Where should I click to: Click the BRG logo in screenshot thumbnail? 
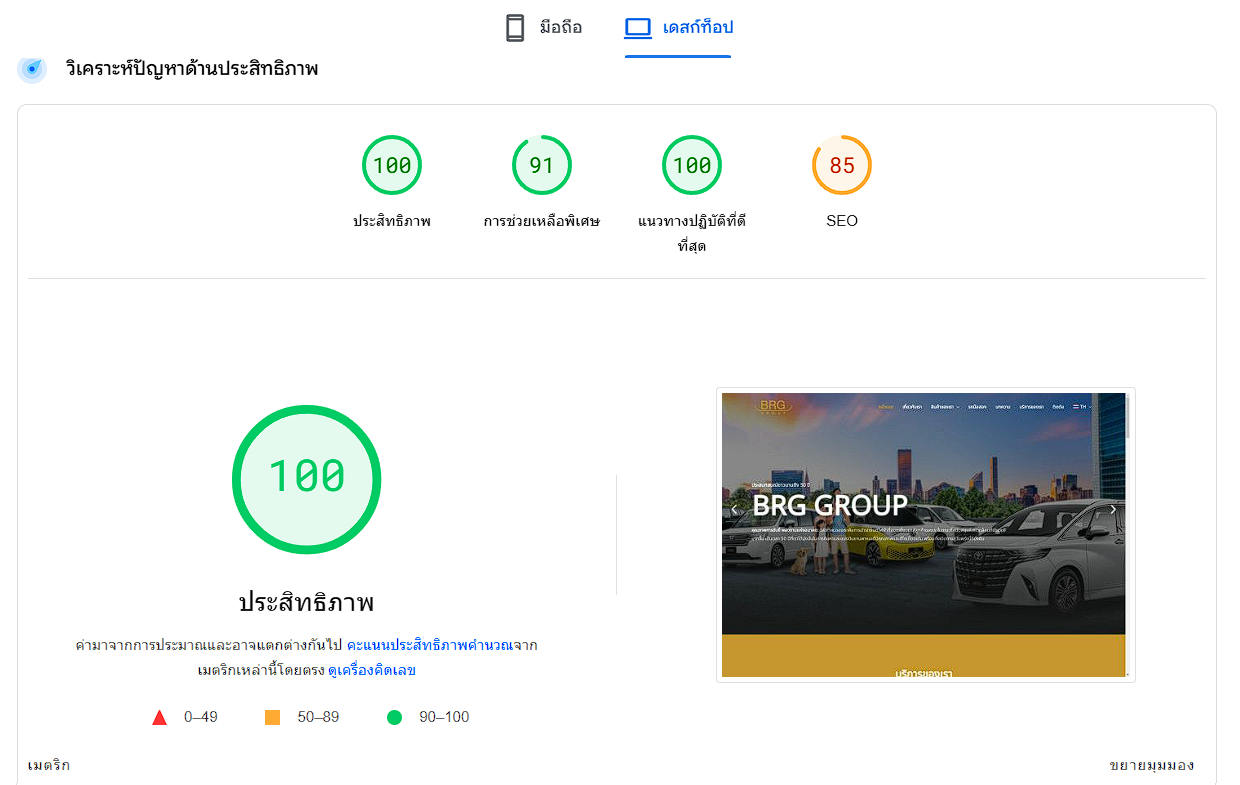[x=773, y=406]
